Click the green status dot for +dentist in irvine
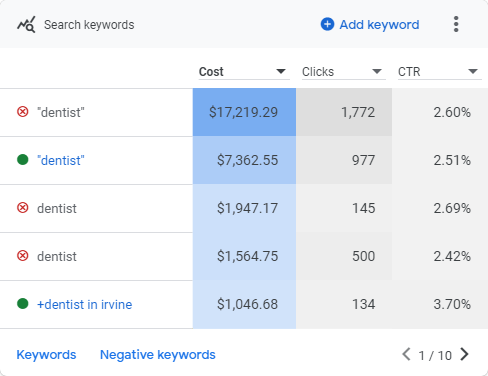The height and width of the screenshot is (376, 488). (23, 304)
